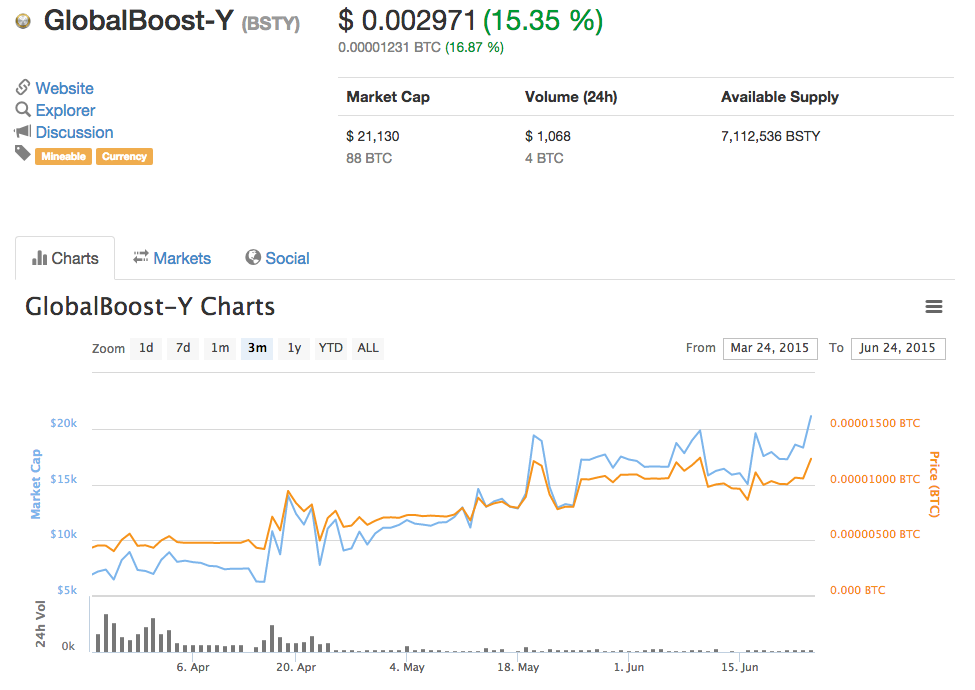The height and width of the screenshot is (690, 975).
Task: Click the 0.000 BTC axis label
Action: [857, 590]
